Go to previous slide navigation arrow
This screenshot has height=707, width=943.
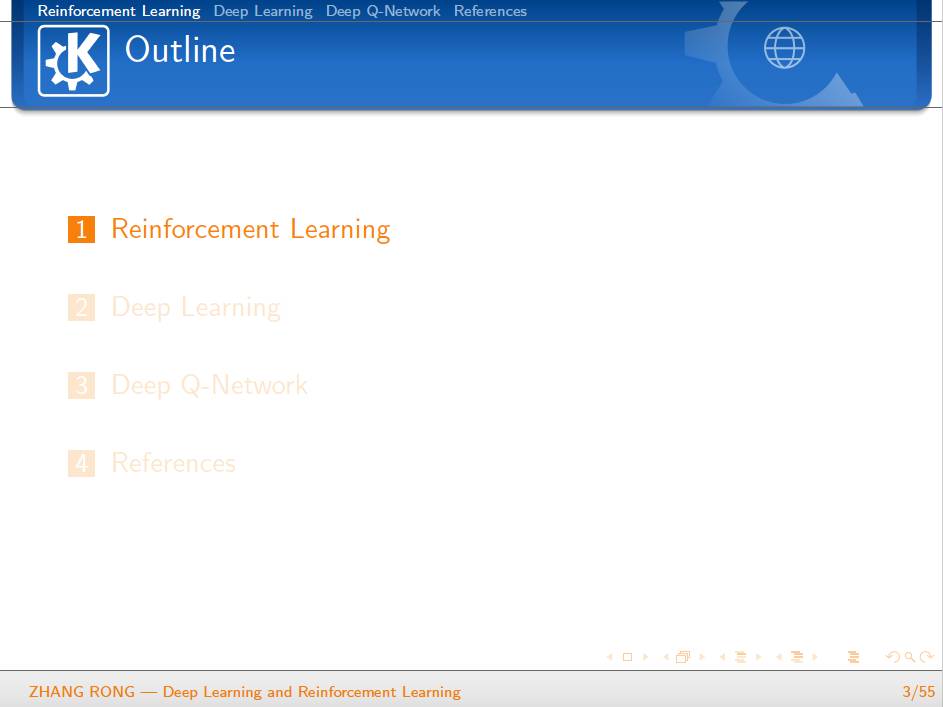pyautogui.click(x=610, y=657)
